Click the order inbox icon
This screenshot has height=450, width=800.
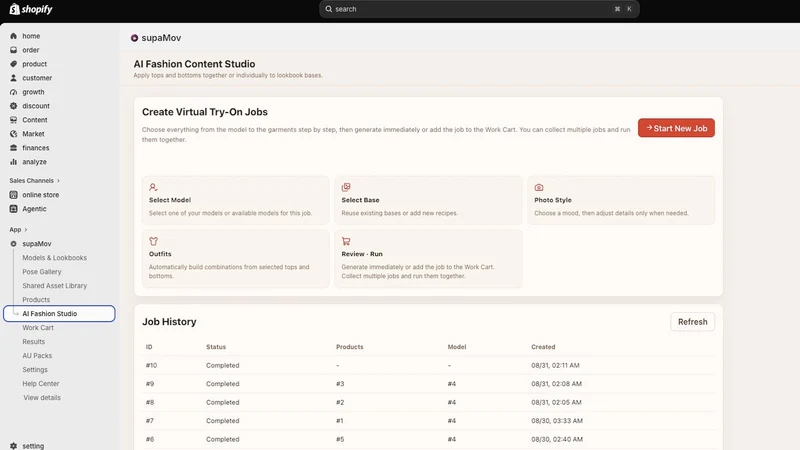[x=13, y=50]
